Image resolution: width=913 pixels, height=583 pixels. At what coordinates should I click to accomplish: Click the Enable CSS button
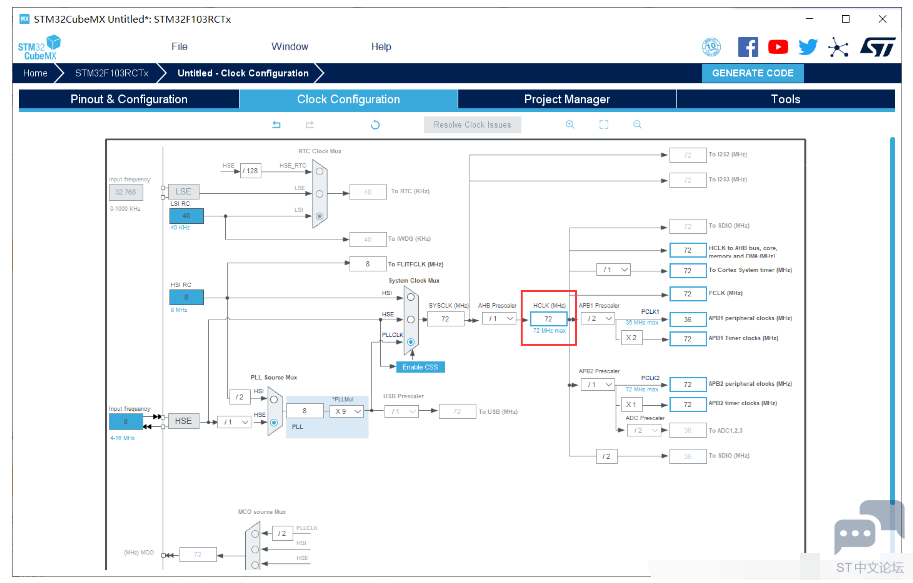pyautogui.click(x=420, y=367)
